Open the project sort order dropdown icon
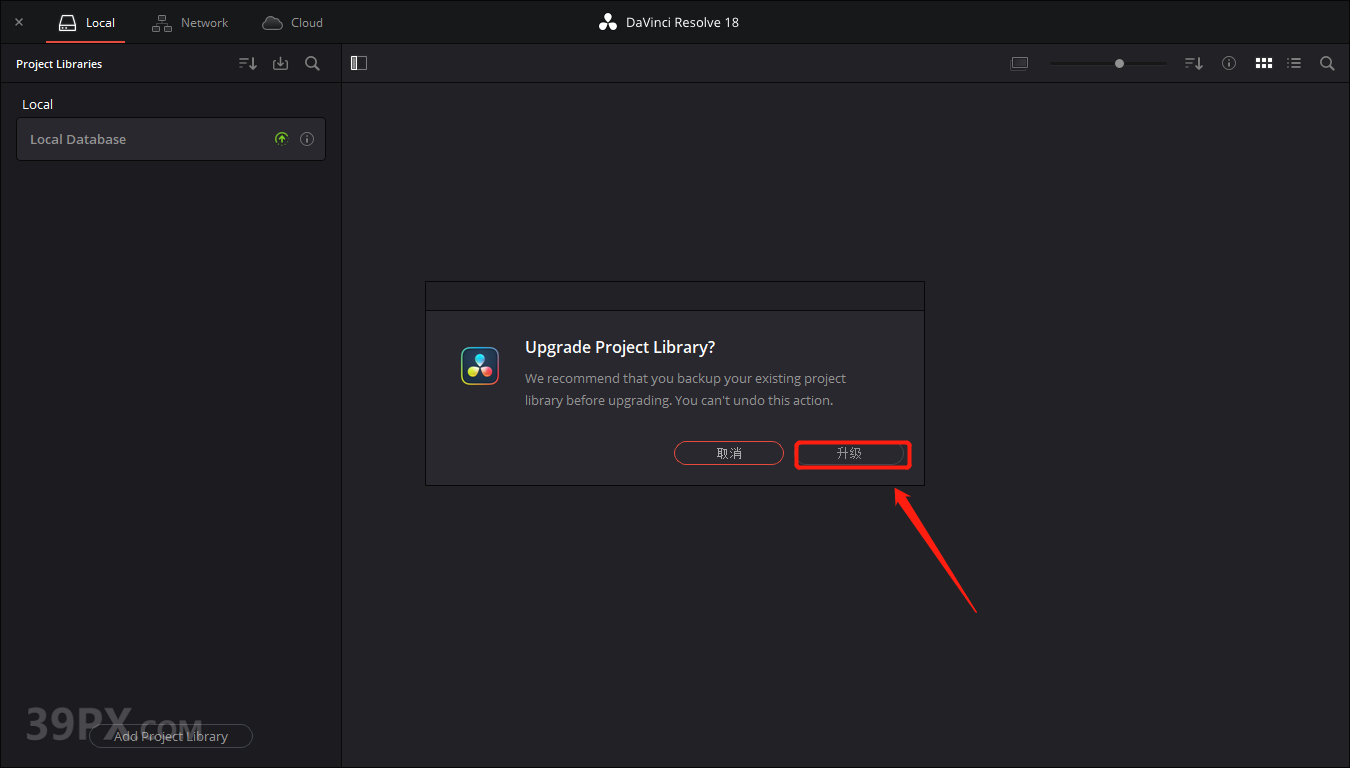This screenshot has height=768, width=1350. 1194,63
